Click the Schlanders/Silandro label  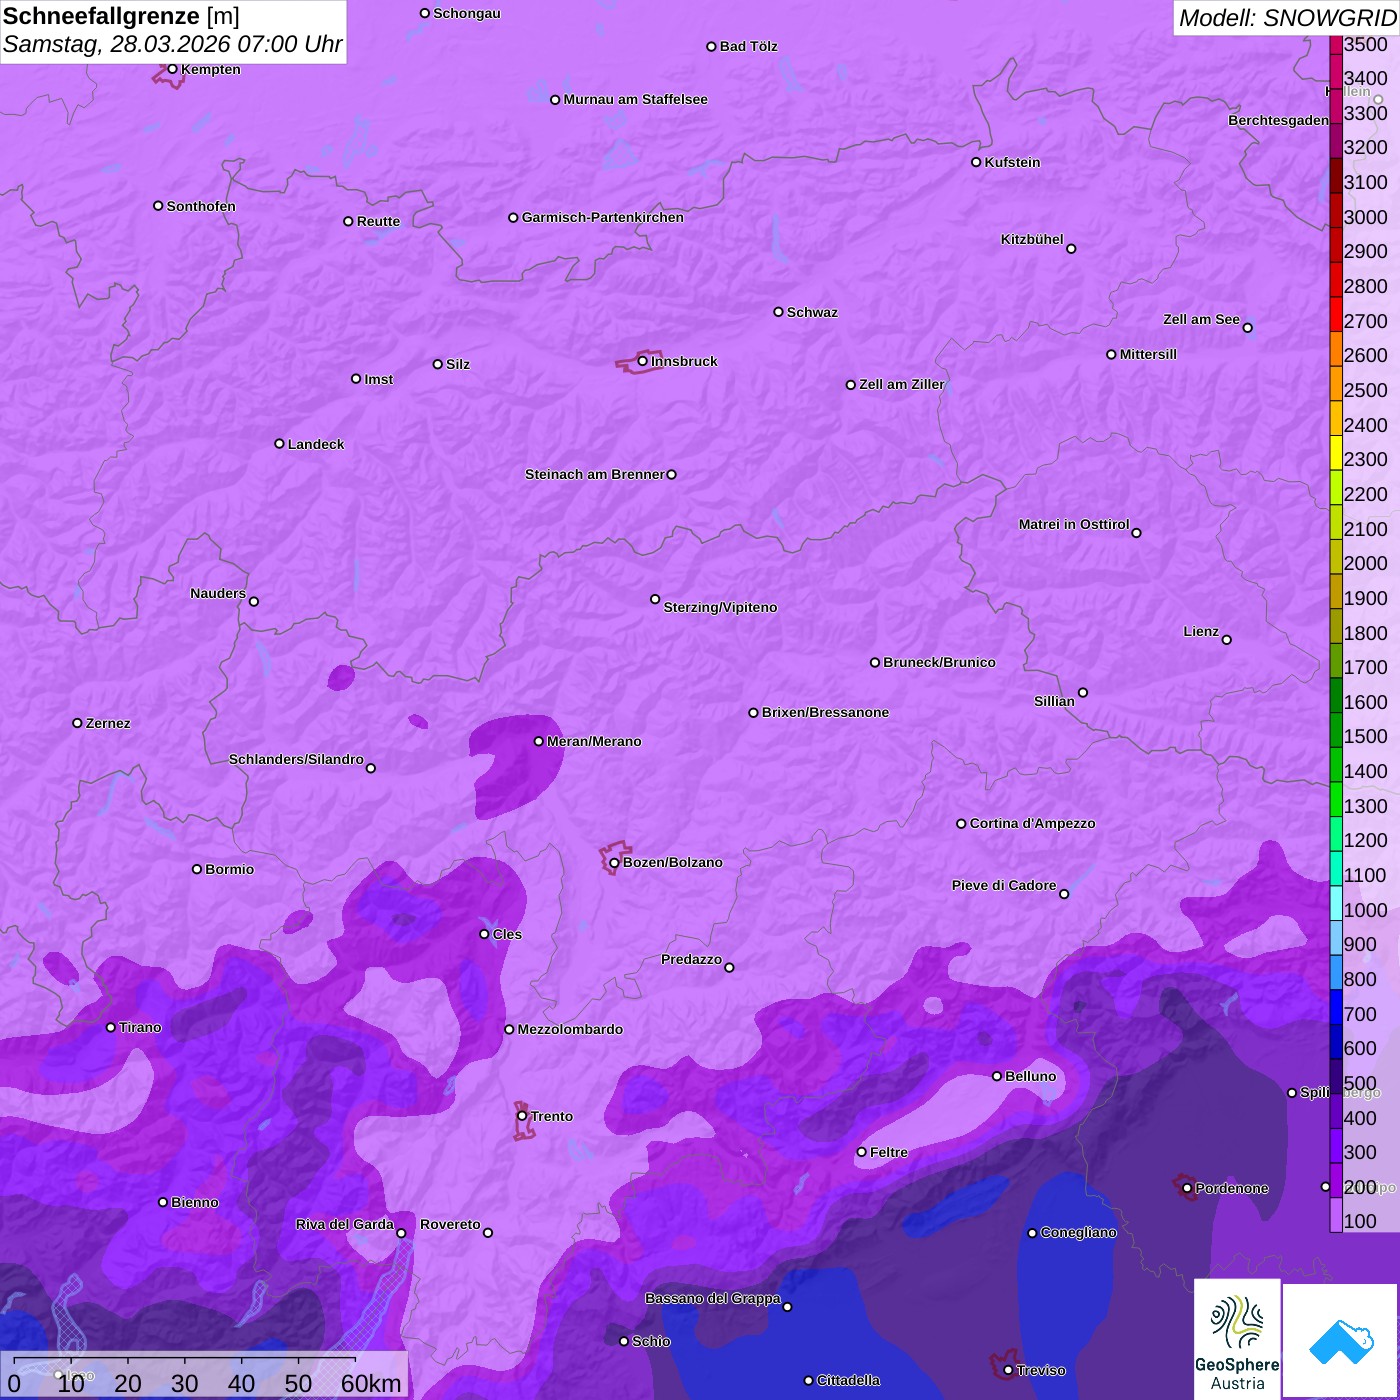[x=296, y=759]
